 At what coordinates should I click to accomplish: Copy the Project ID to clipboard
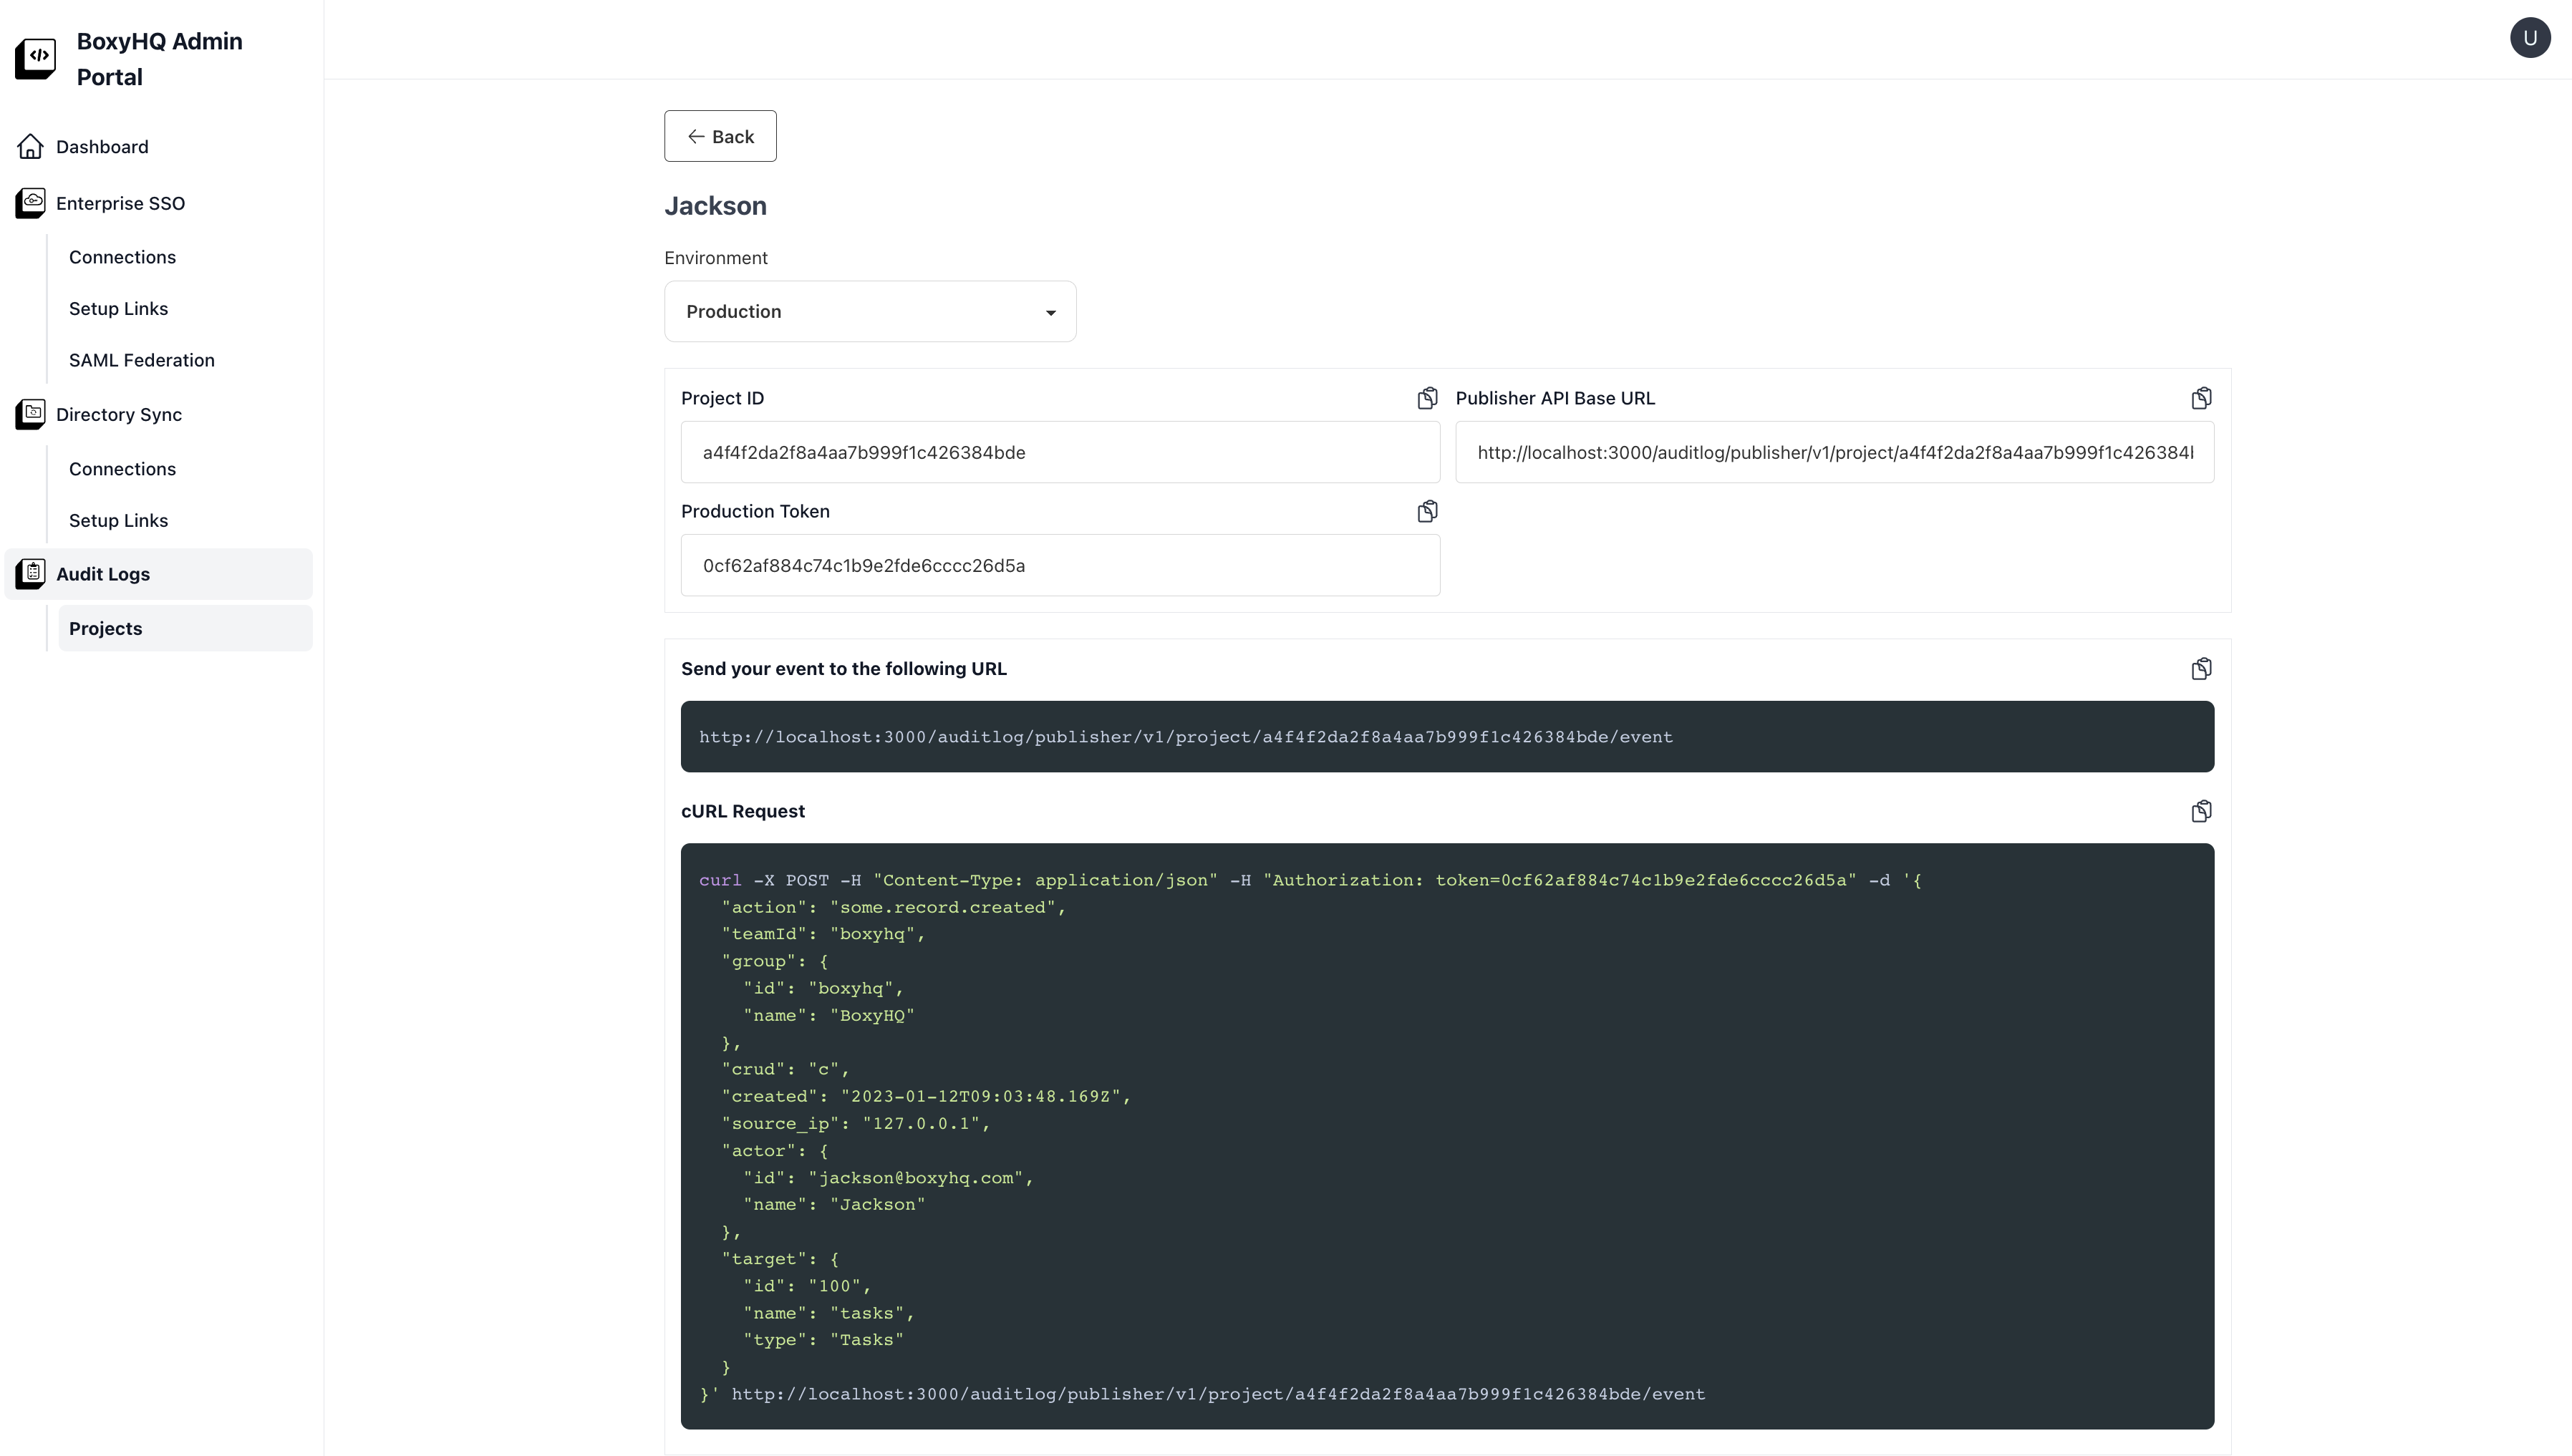click(1427, 398)
